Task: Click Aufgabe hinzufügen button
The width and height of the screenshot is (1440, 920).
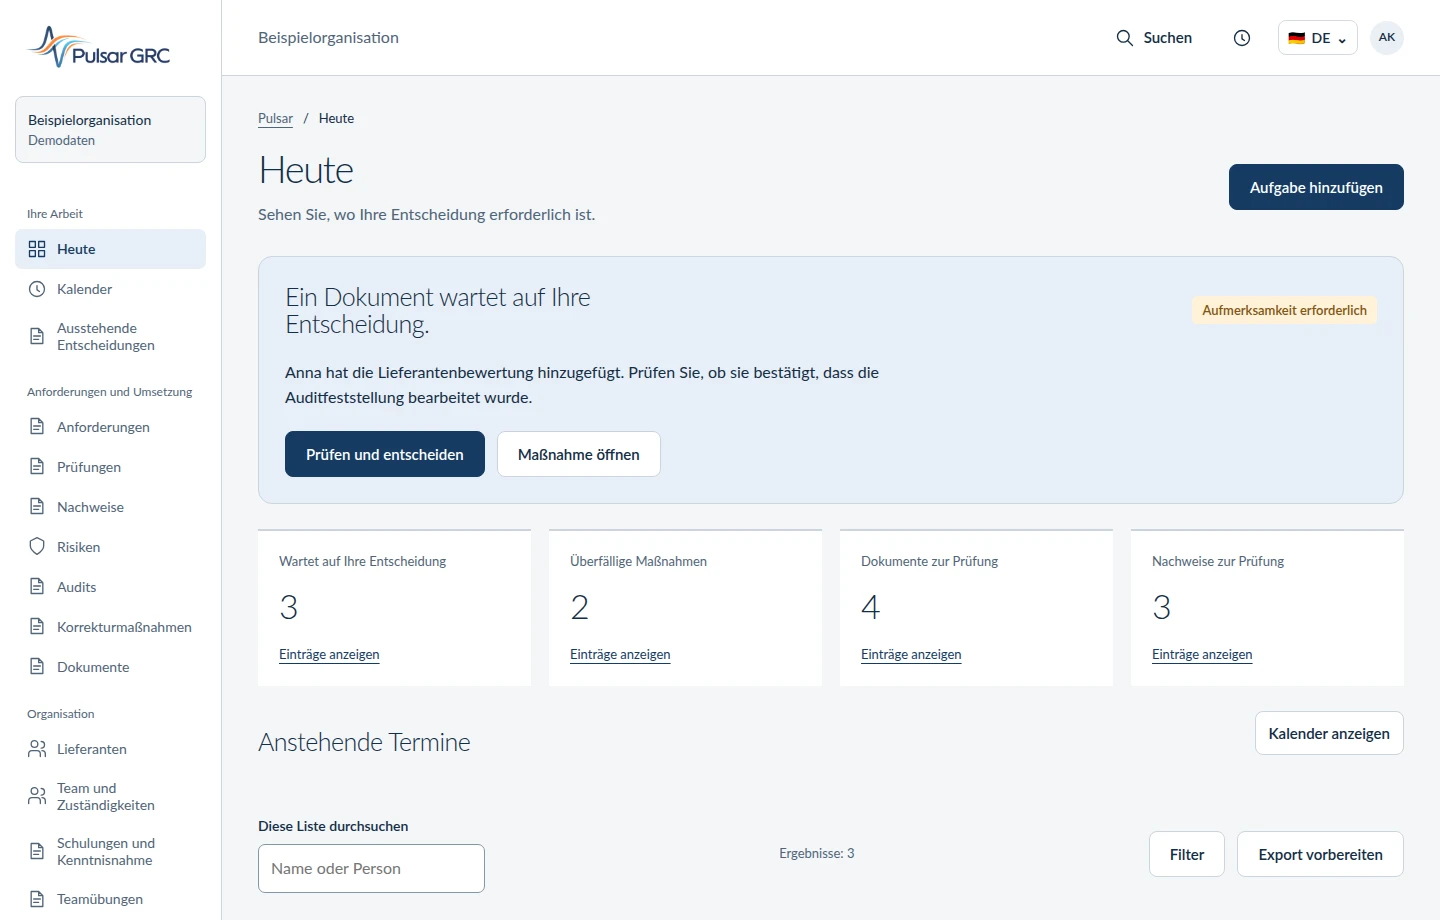Action: point(1316,187)
